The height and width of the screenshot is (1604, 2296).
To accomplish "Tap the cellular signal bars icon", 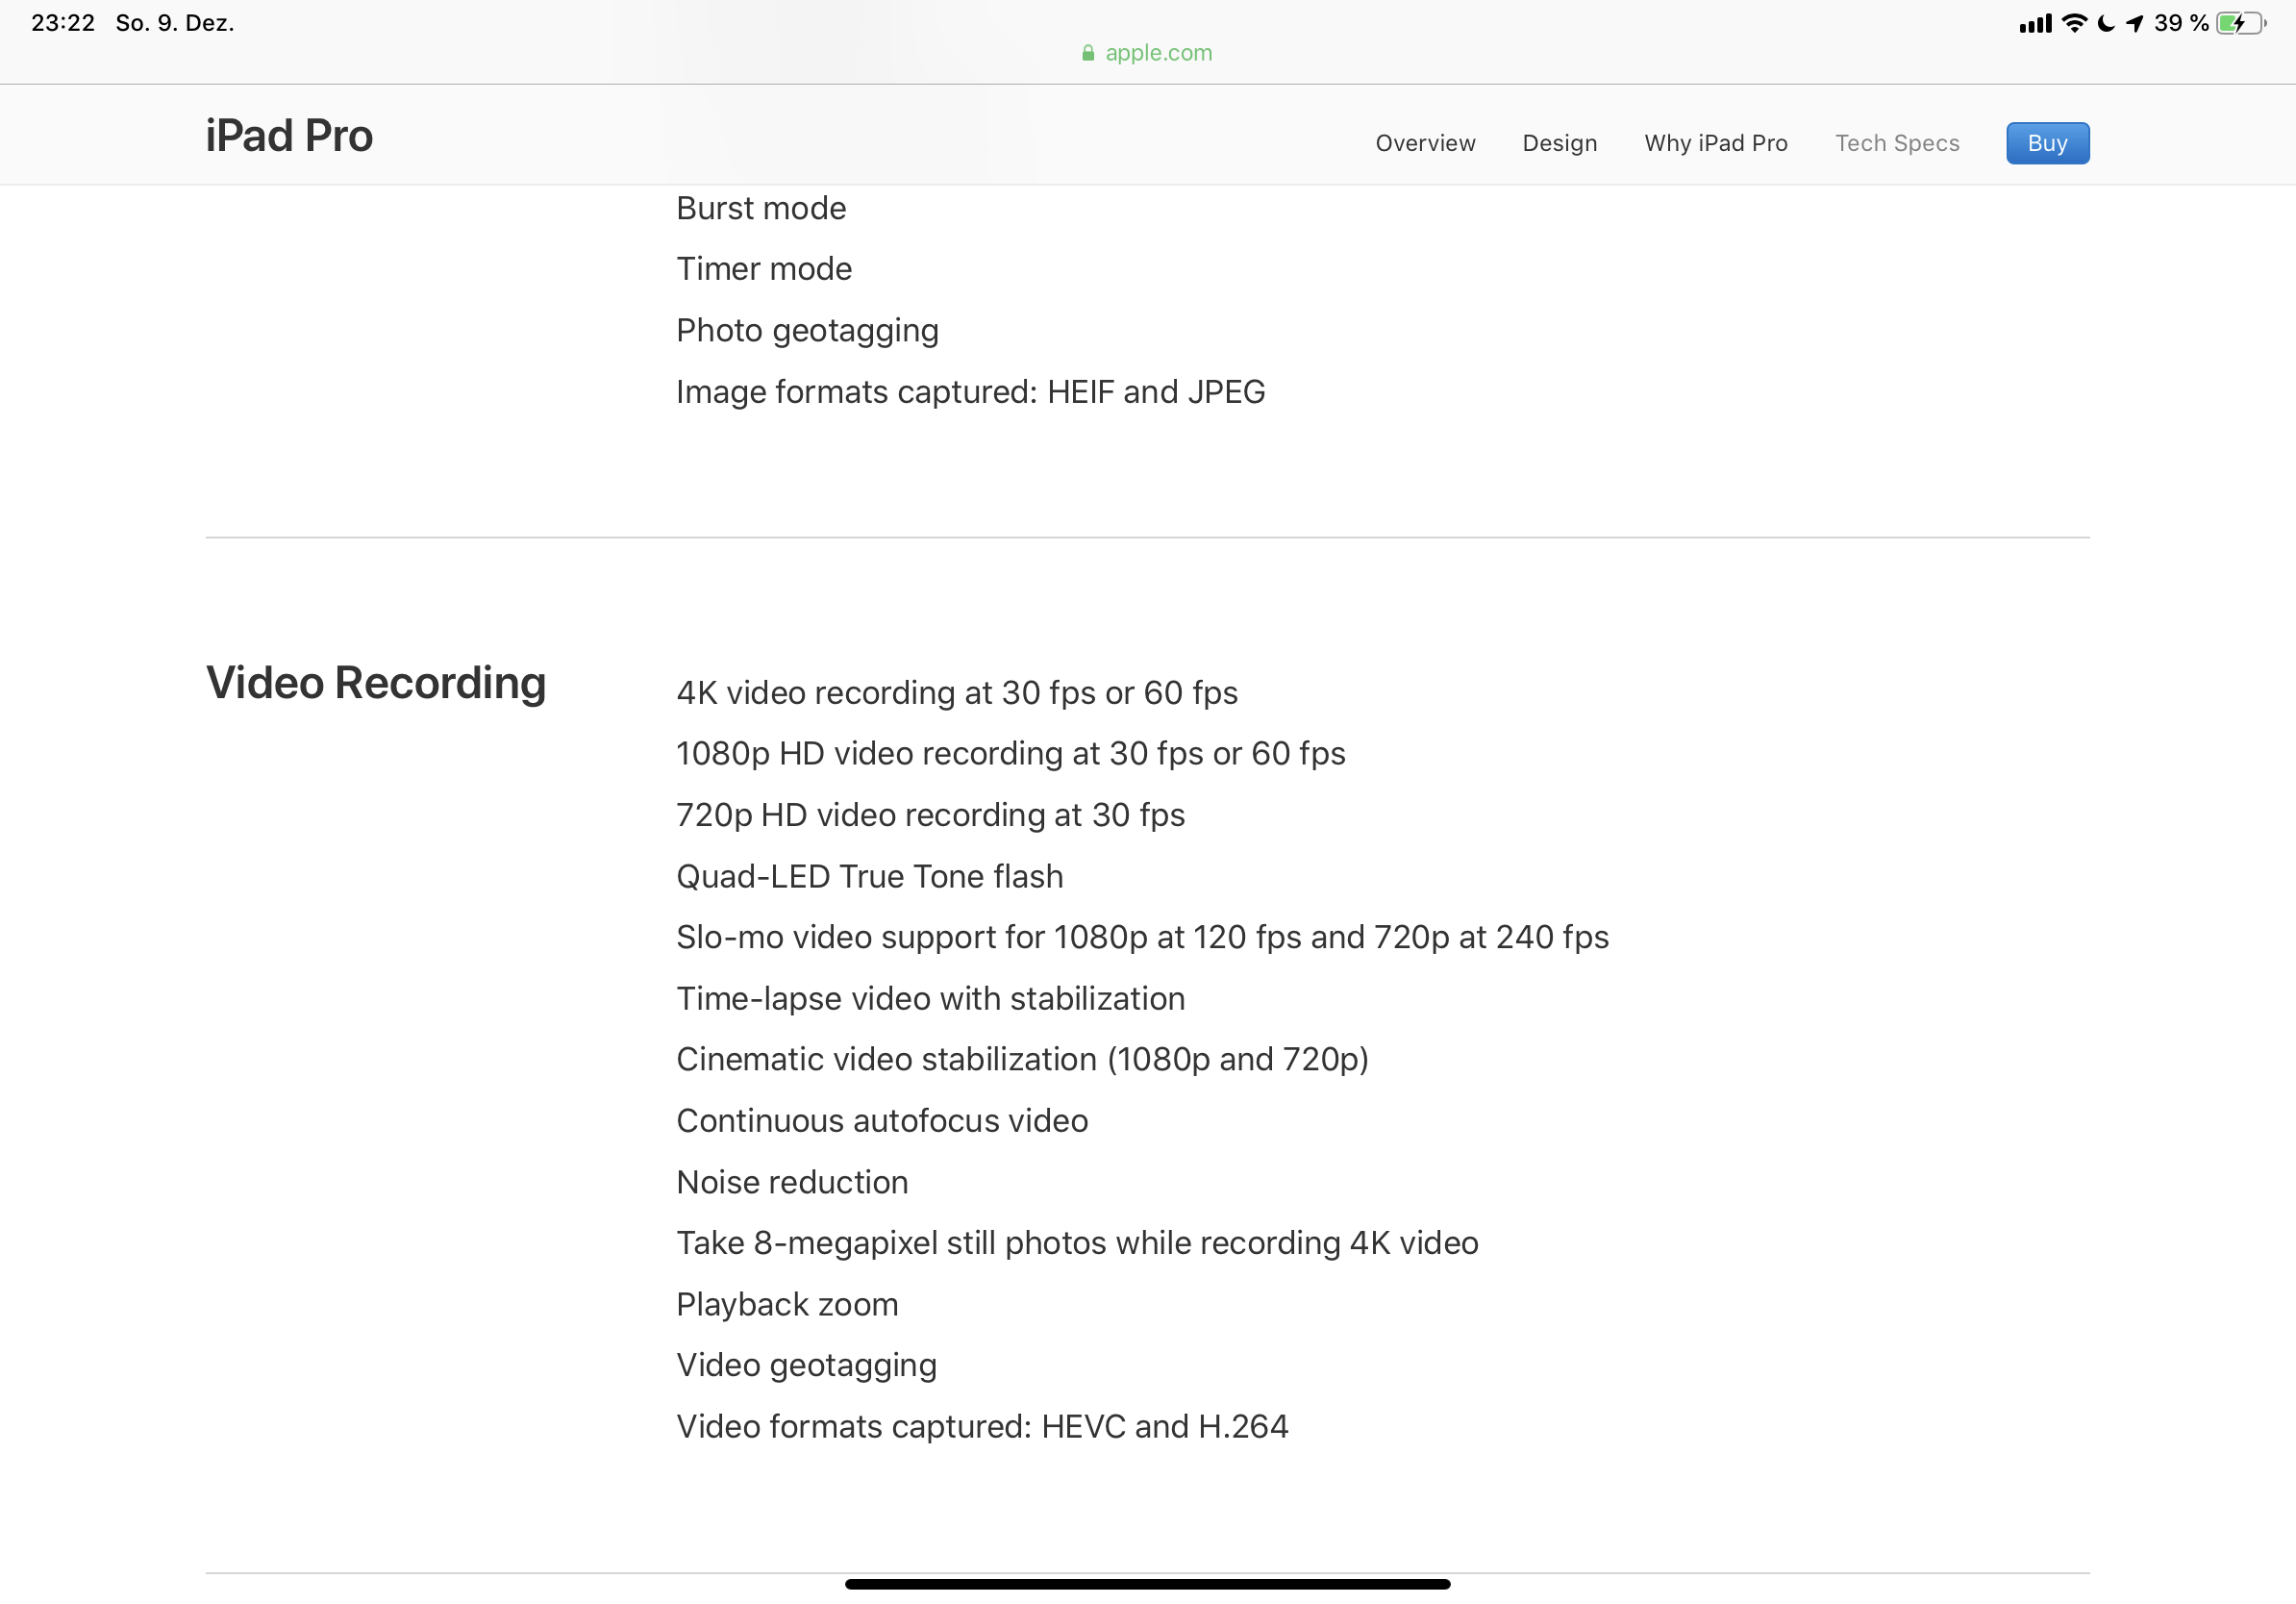I will coord(2035,24).
